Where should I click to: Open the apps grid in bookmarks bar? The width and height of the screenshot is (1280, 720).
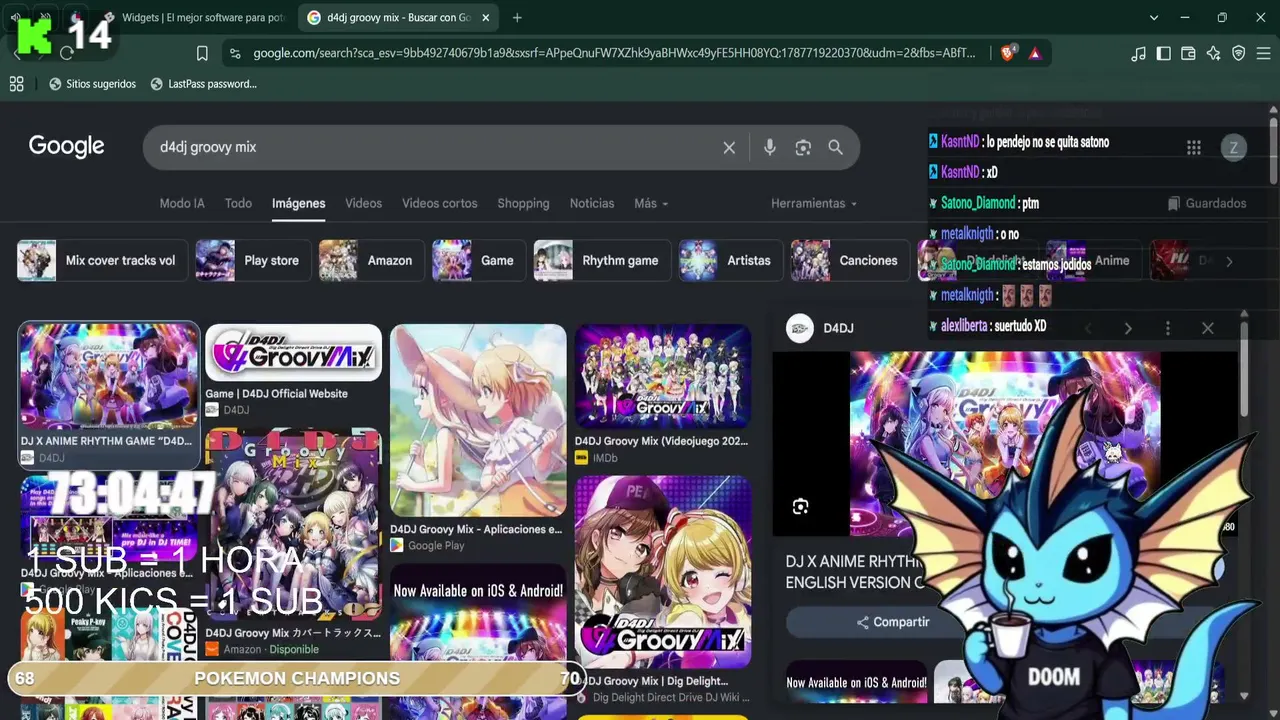pyautogui.click(x=17, y=84)
